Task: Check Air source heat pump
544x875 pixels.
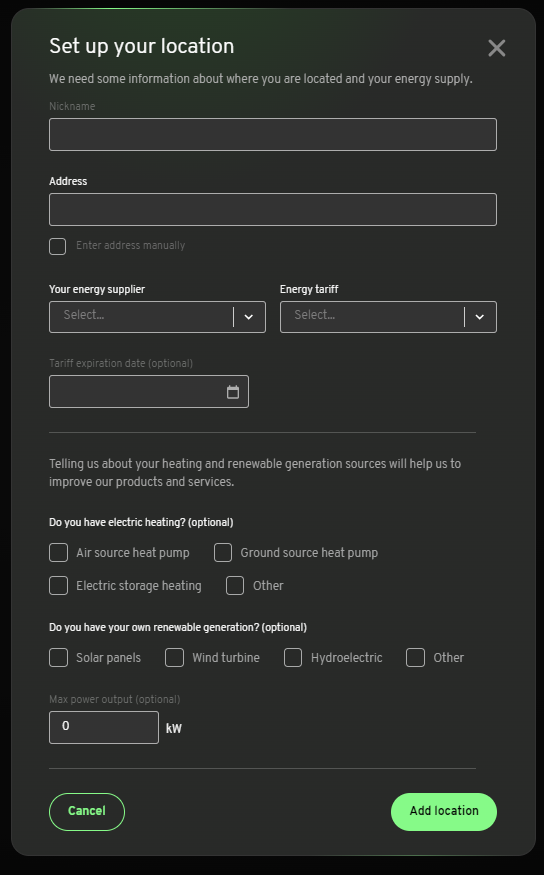Action: click(59, 552)
